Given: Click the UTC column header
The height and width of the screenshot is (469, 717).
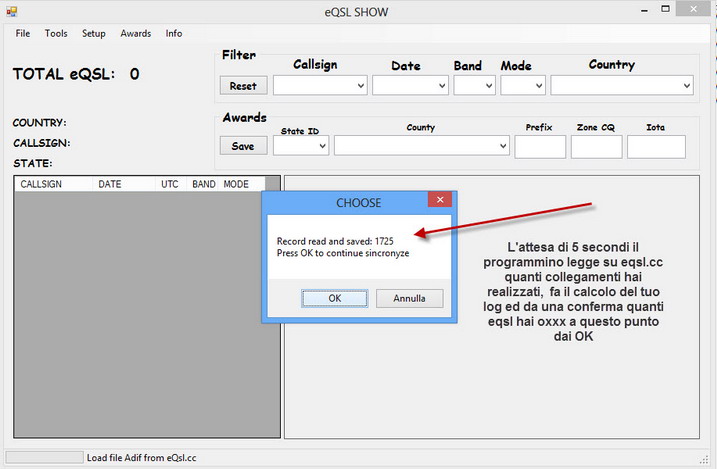Looking at the screenshot, I should (171, 184).
